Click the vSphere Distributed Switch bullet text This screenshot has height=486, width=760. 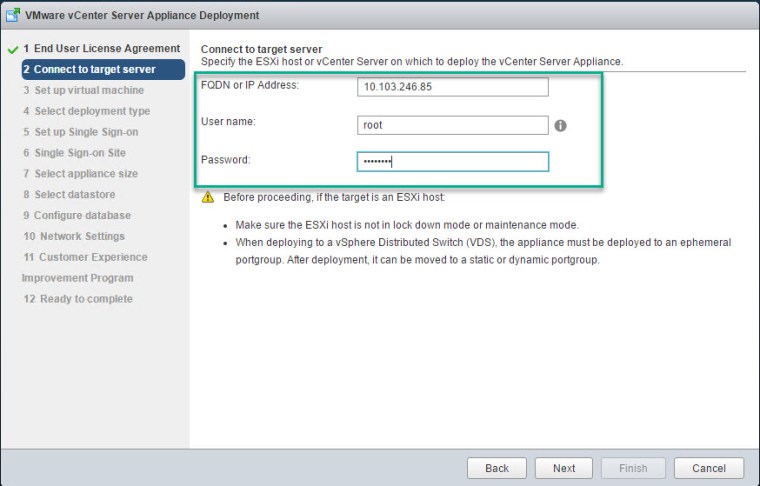pos(483,251)
